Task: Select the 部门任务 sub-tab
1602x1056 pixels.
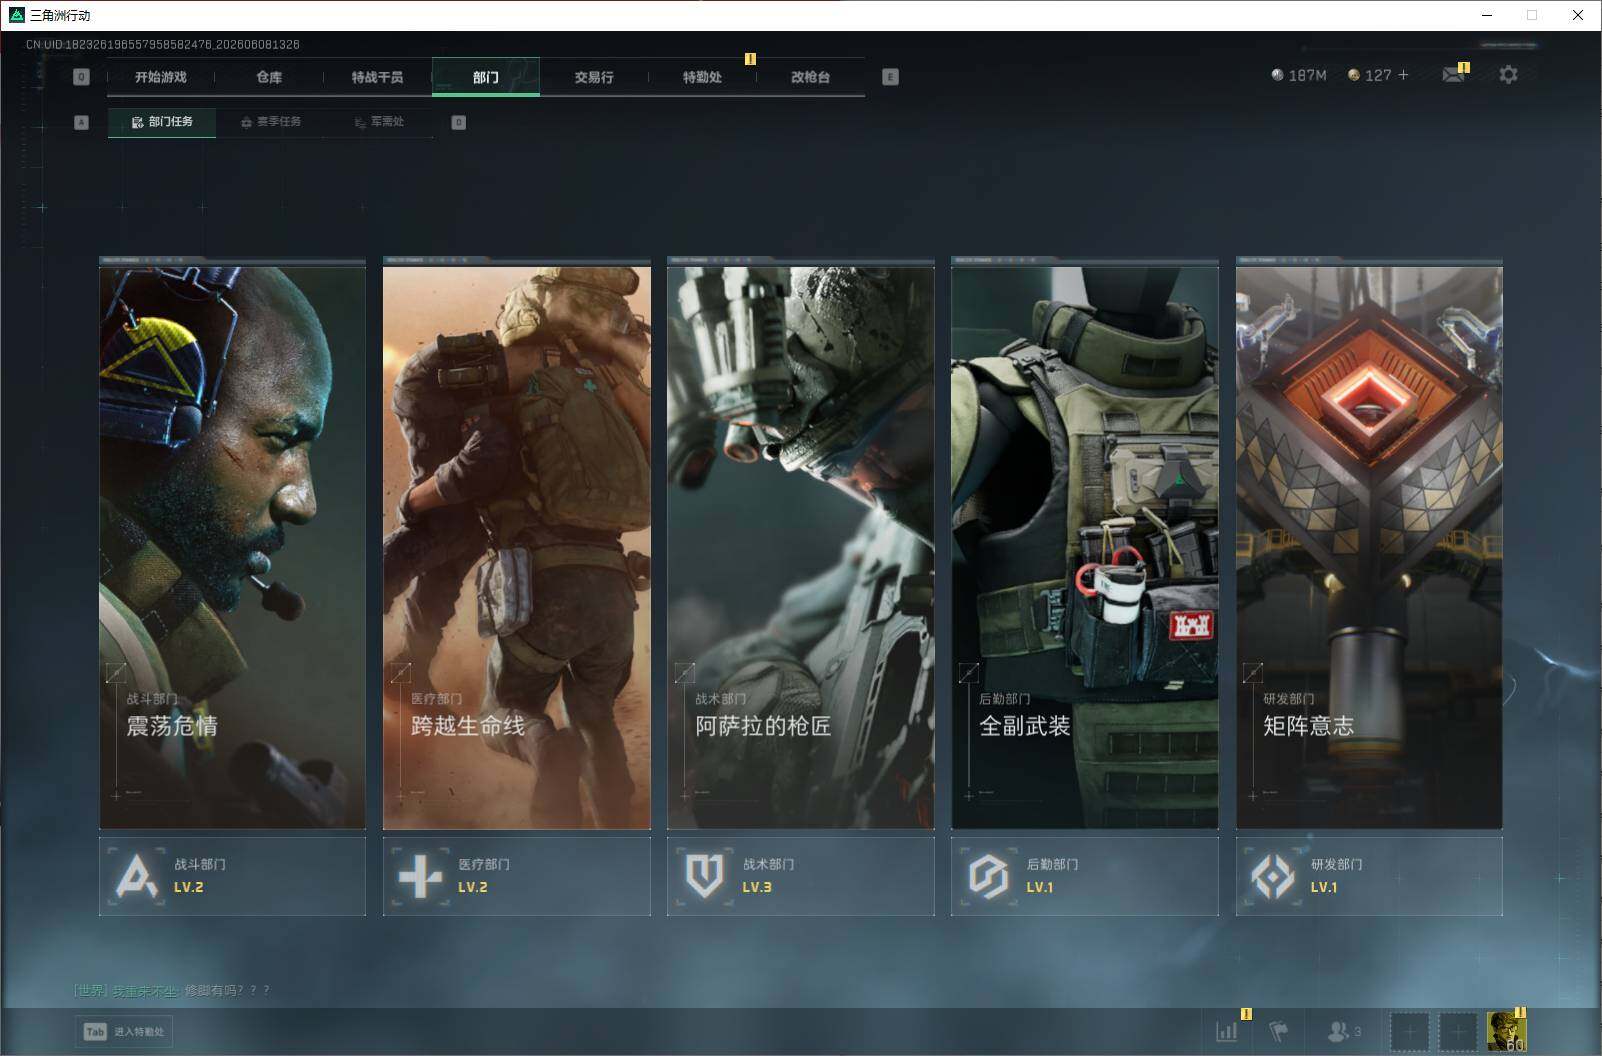Action: coord(162,122)
